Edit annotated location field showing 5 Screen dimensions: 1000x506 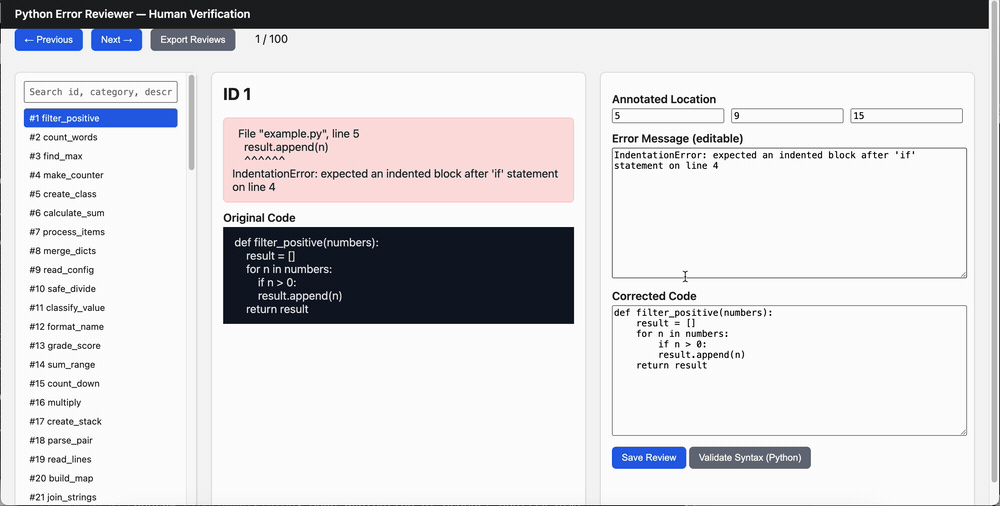(668, 115)
